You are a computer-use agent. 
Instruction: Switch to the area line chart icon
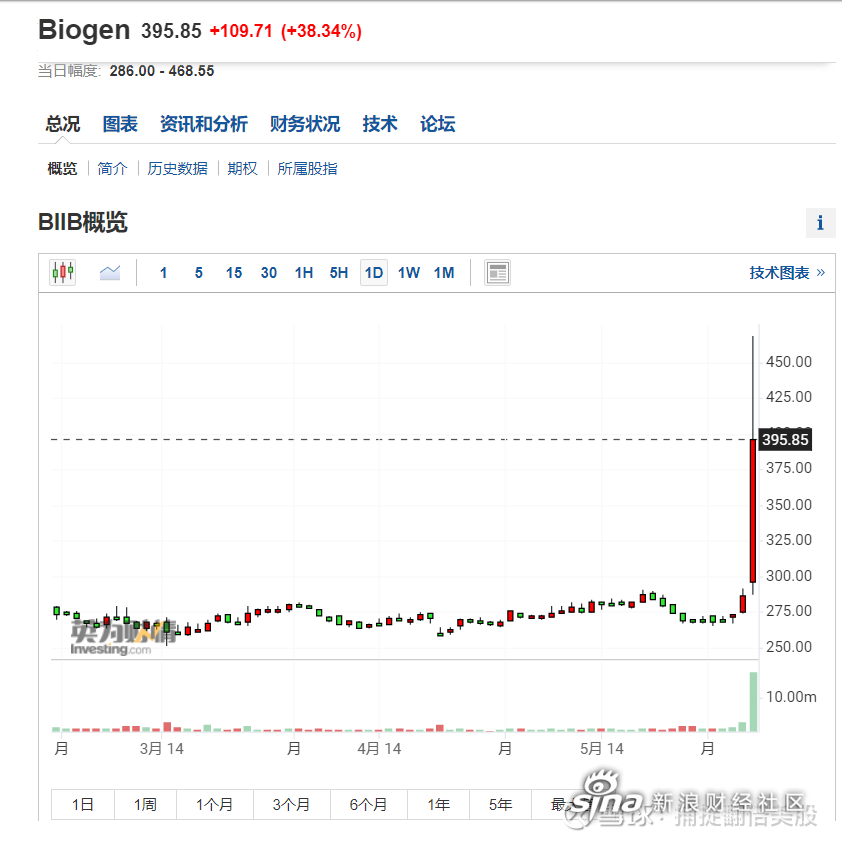tap(110, 273)
